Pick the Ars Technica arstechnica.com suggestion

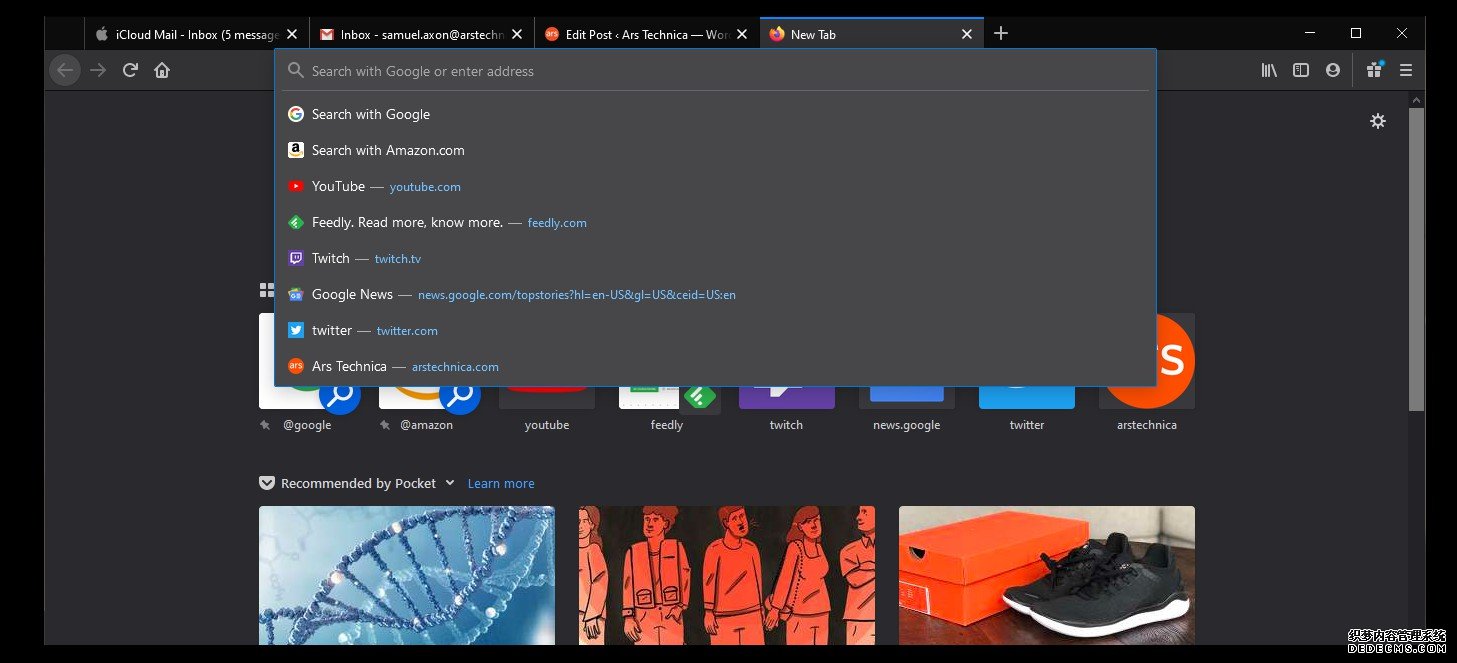715,366
